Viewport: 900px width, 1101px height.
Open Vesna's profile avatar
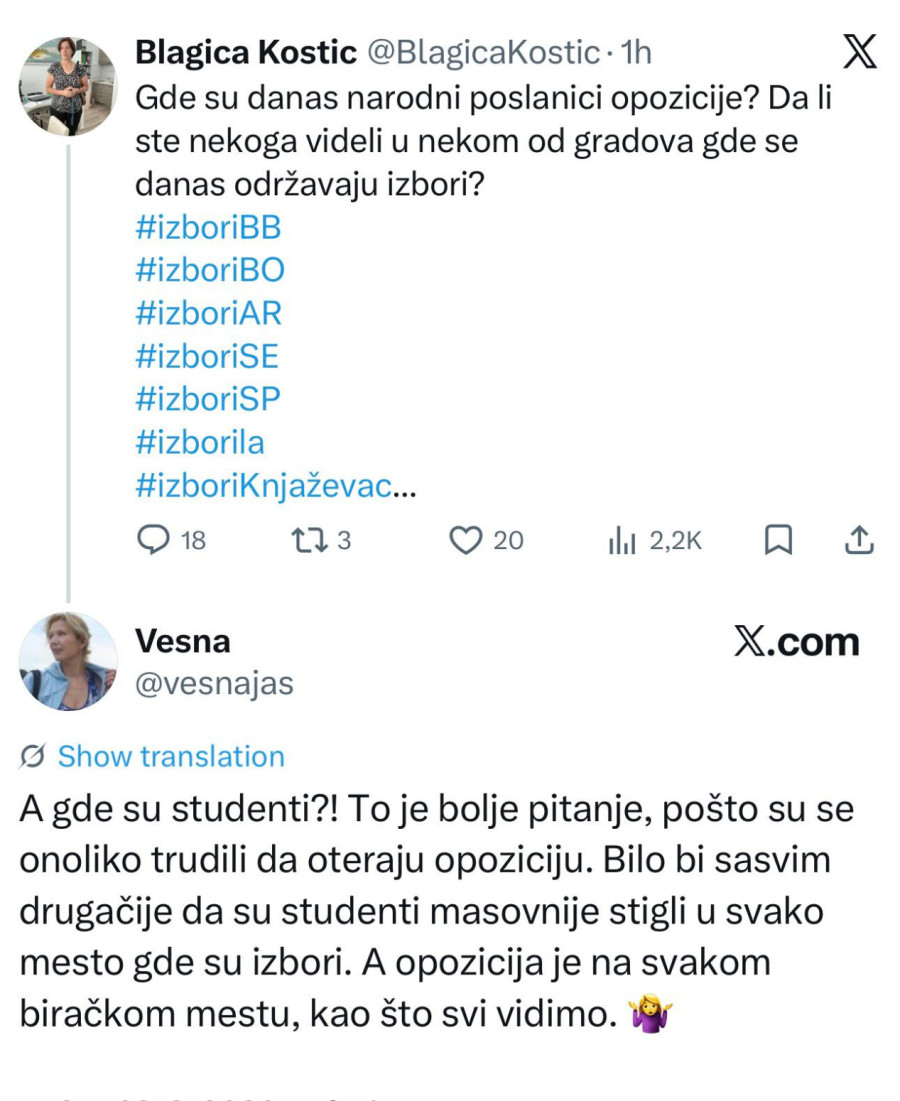pos(68,661)
